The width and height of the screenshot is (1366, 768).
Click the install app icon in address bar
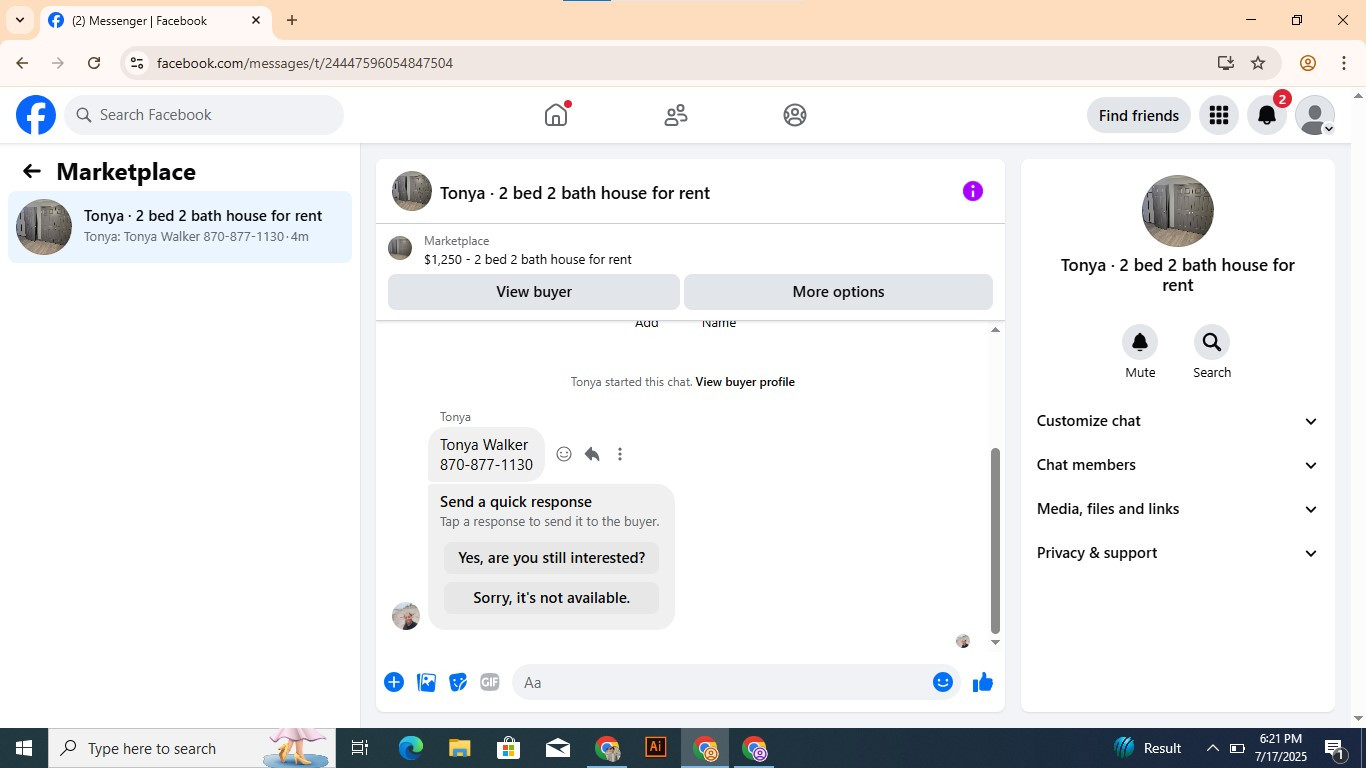tap(1226, 63)
